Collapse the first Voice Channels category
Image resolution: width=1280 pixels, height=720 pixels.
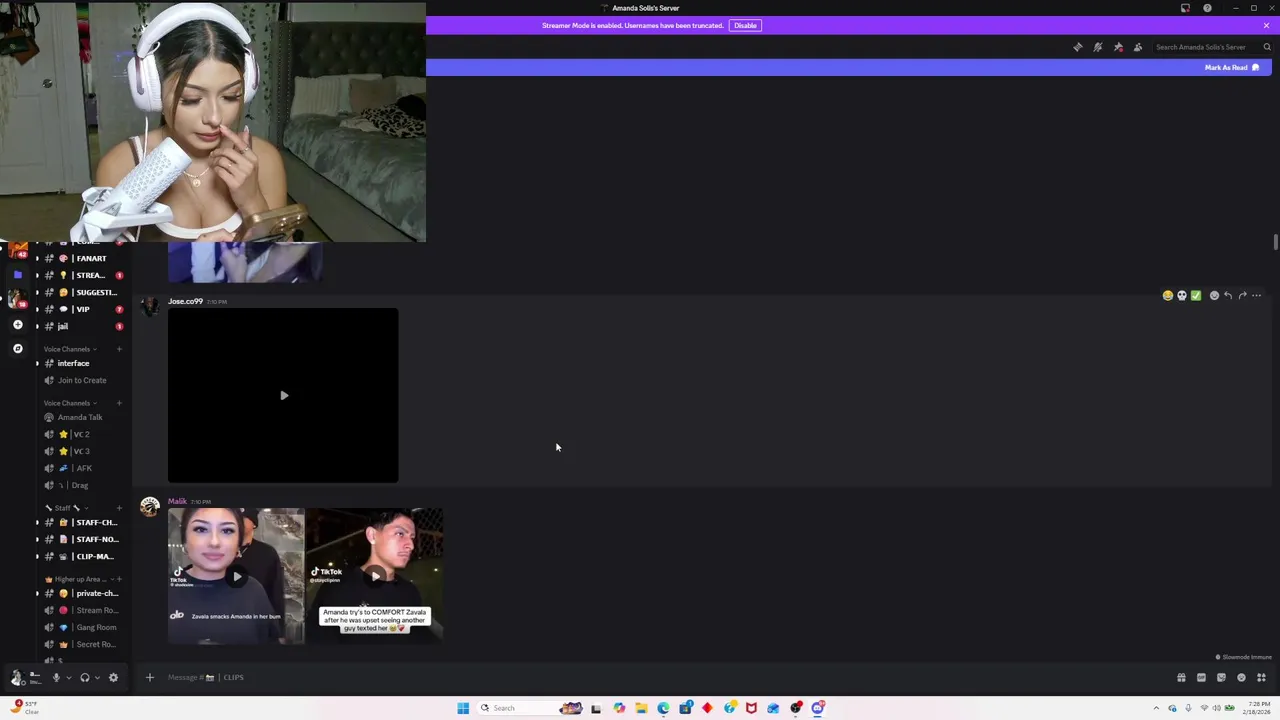[x=70, y=349]
